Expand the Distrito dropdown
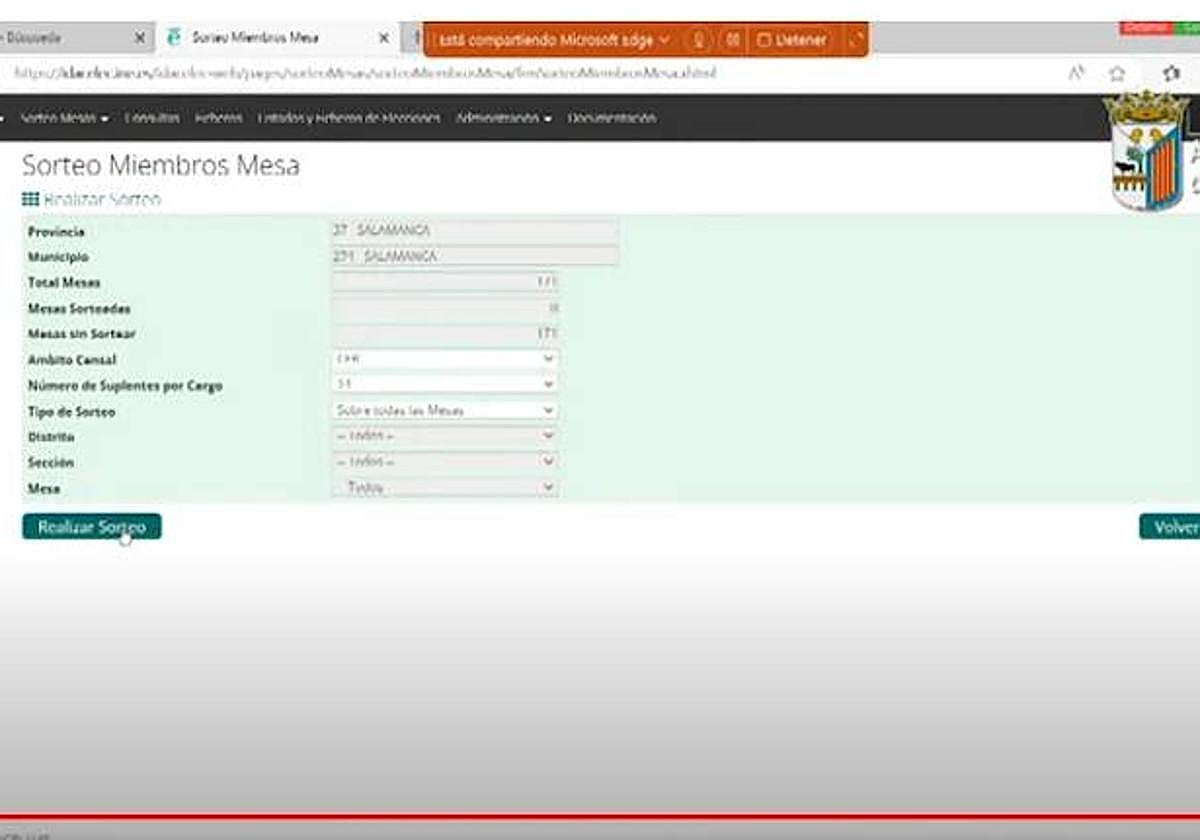This screenshot has height=840, width=1200. tap(445, 436)
